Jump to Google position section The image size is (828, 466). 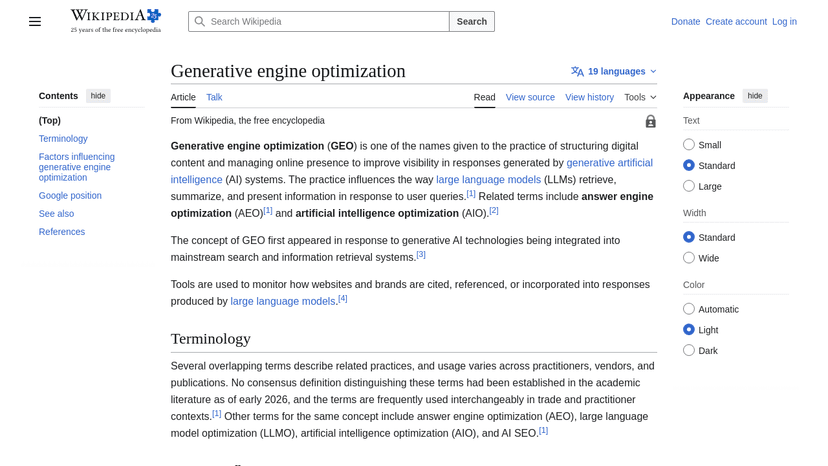[x=70, y=195]
